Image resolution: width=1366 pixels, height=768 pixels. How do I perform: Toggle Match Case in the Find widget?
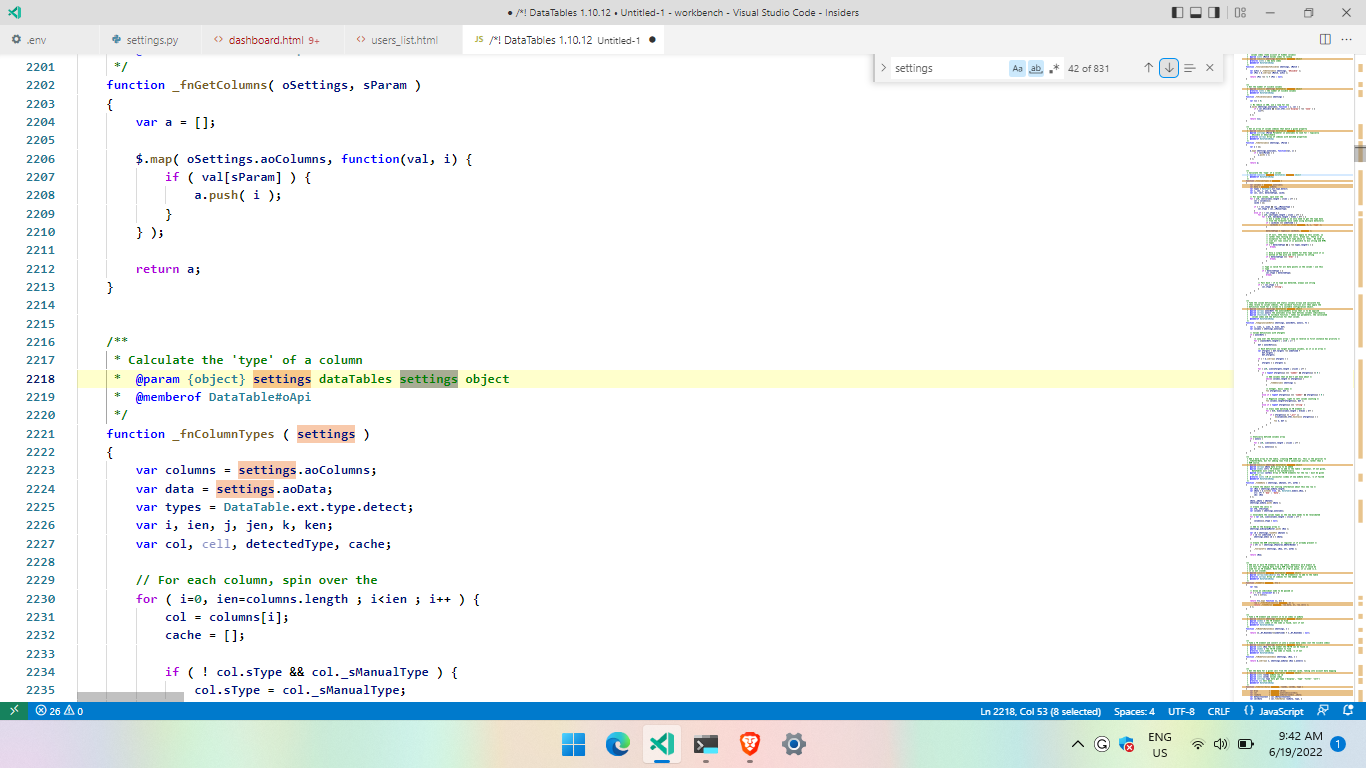click(x=1017, y=67)
